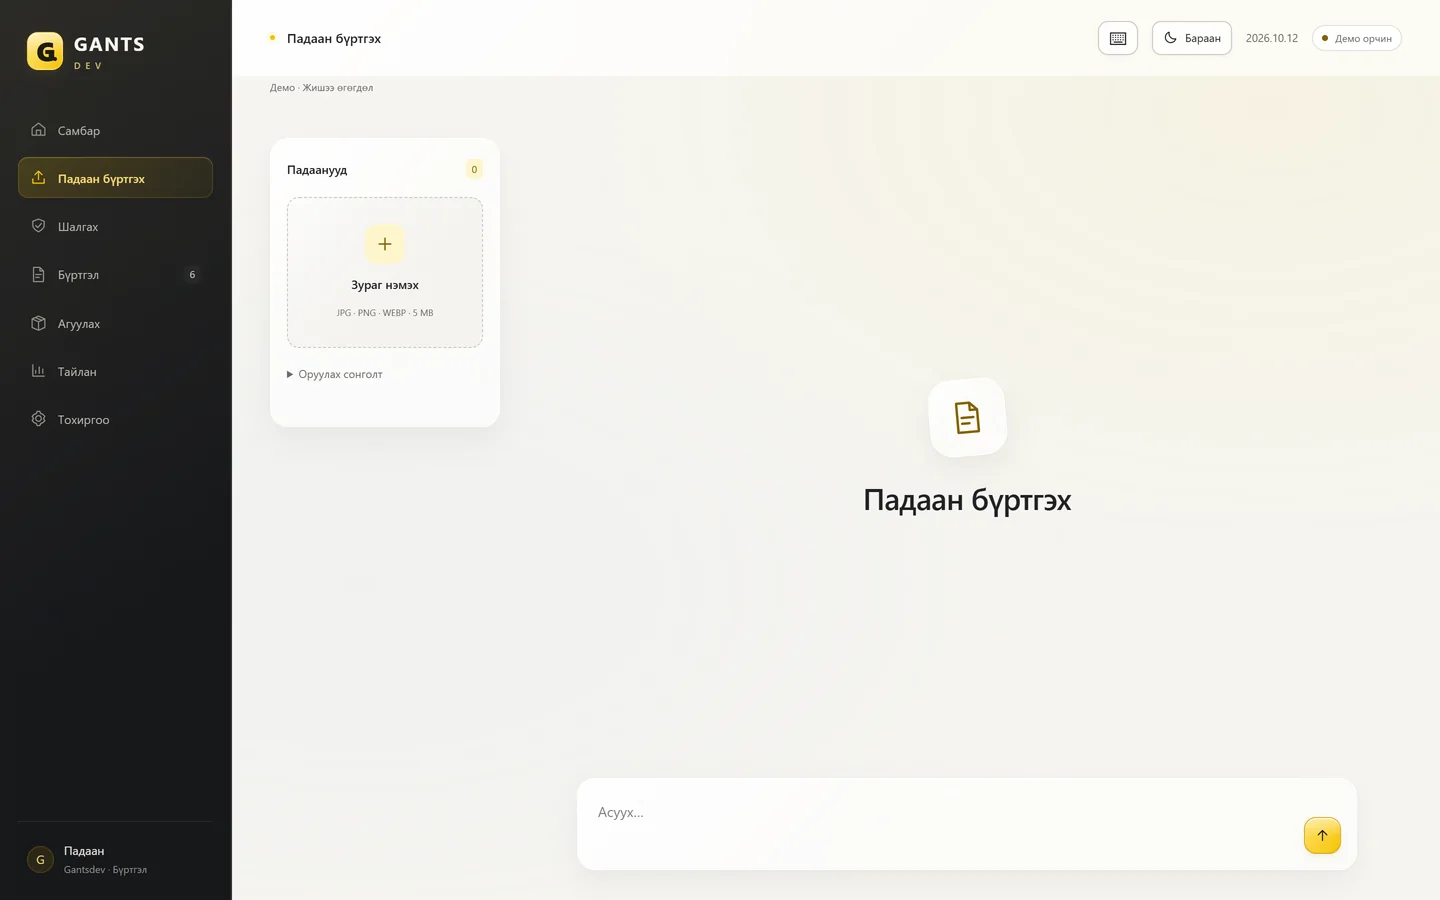Screen dimensions: 1440x900
Task: Click the Падаанууд count badge 0
Action: [474, 169]
